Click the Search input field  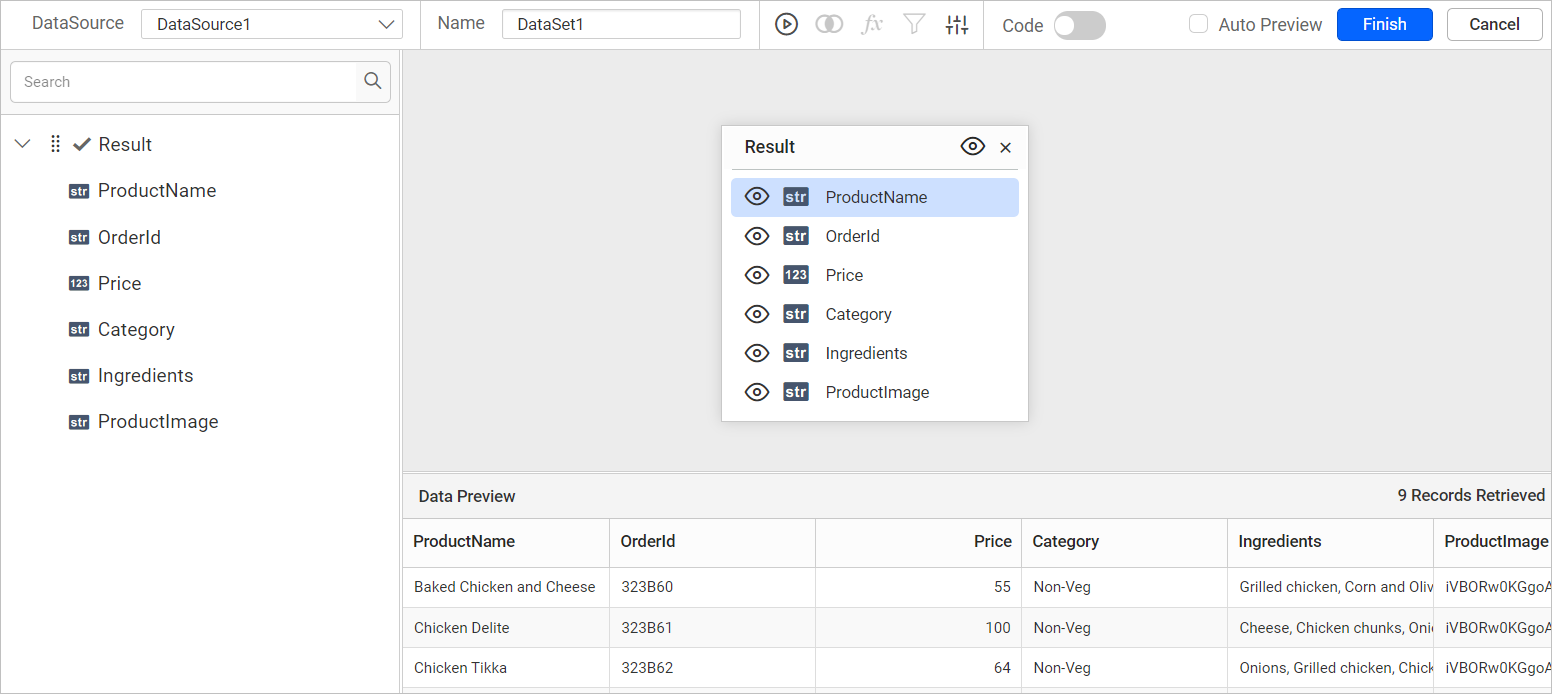tap(184, 82)
